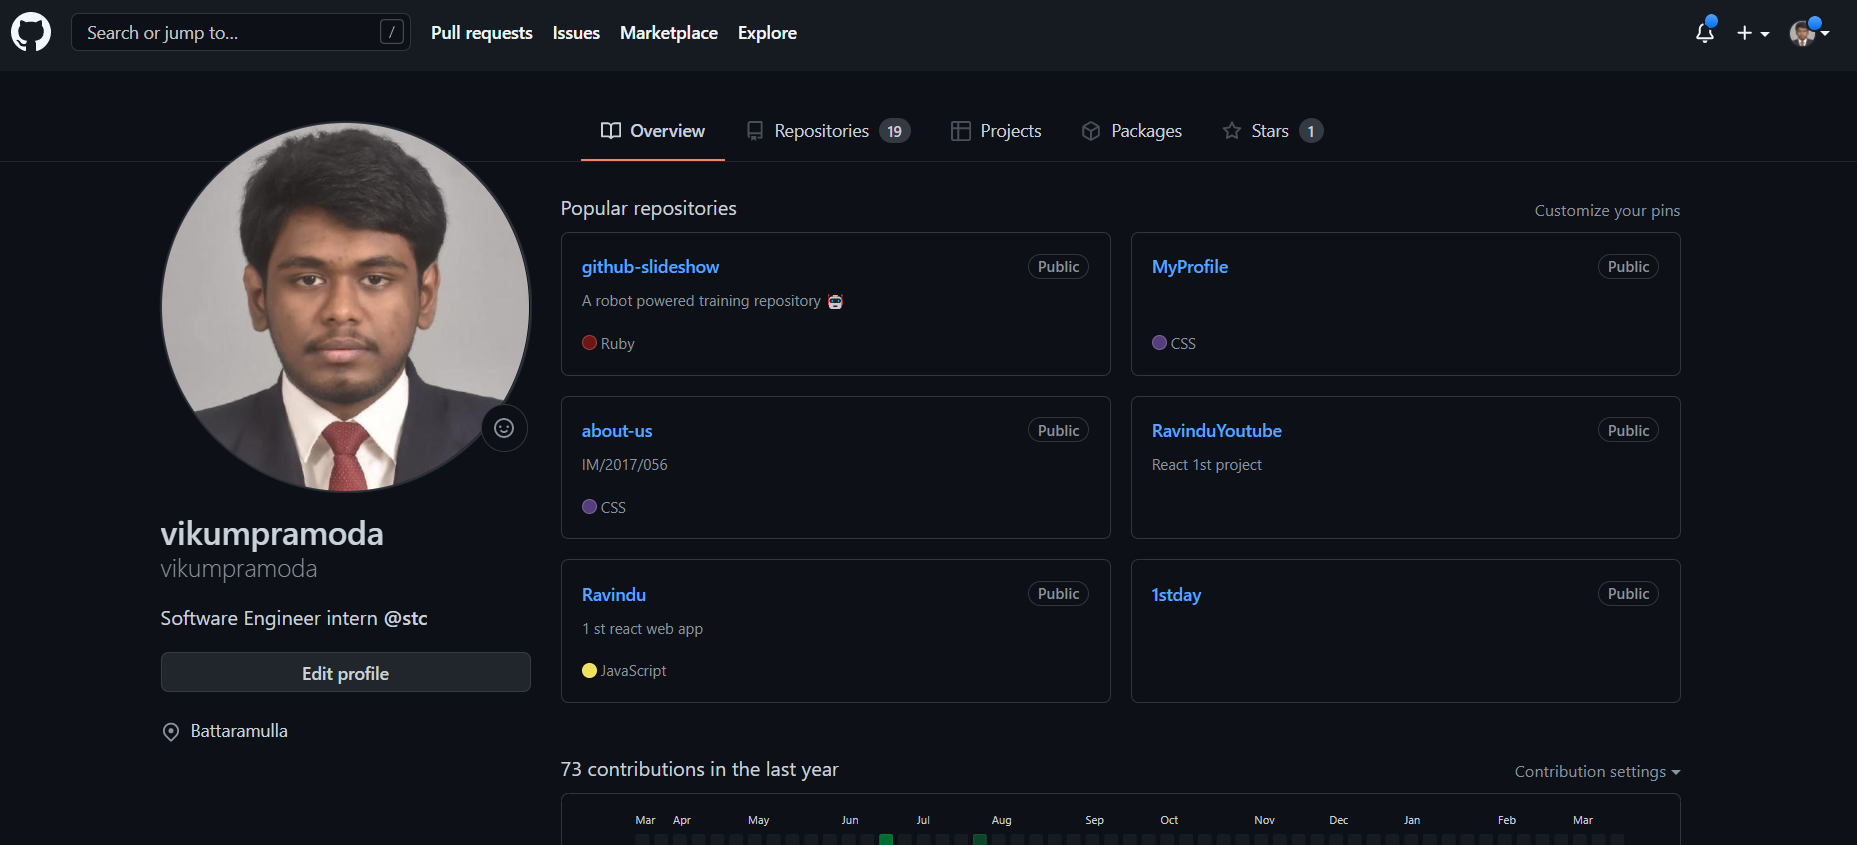Click the Packages cube icon
1857x845 pixels.
tap(1091, 131)
